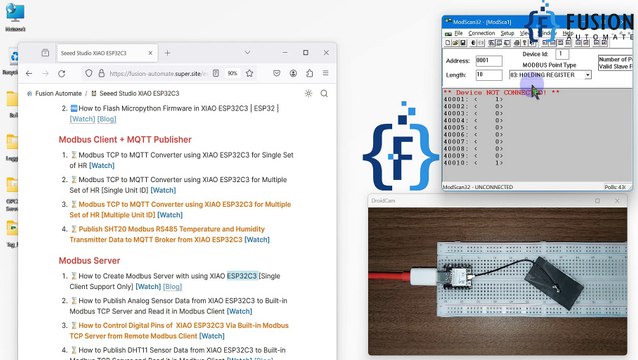Open ModScan32 Setup menu
The width and height of the screenshot is (638, 360).
pos(507,33)
